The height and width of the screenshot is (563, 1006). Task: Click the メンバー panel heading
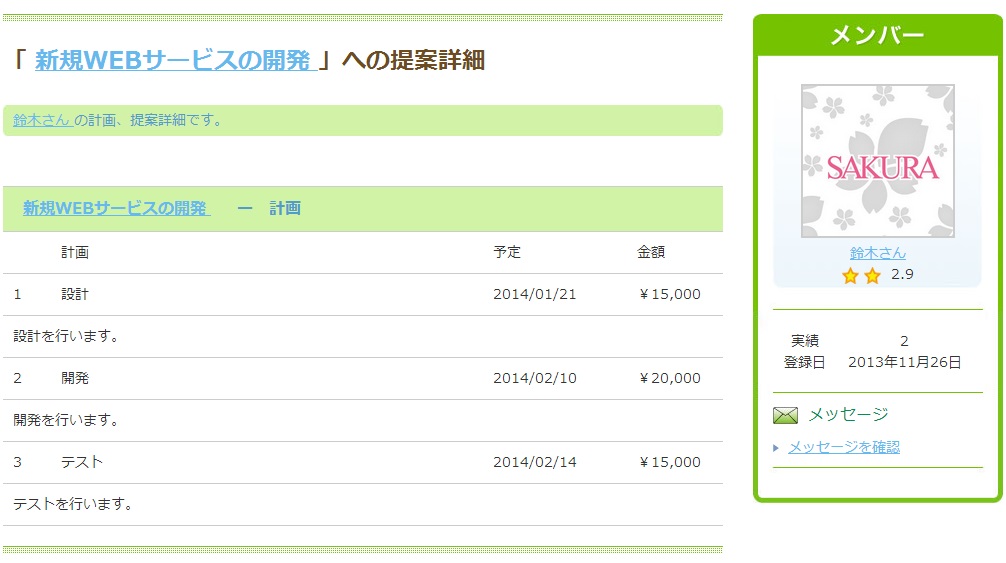point(877,35)
